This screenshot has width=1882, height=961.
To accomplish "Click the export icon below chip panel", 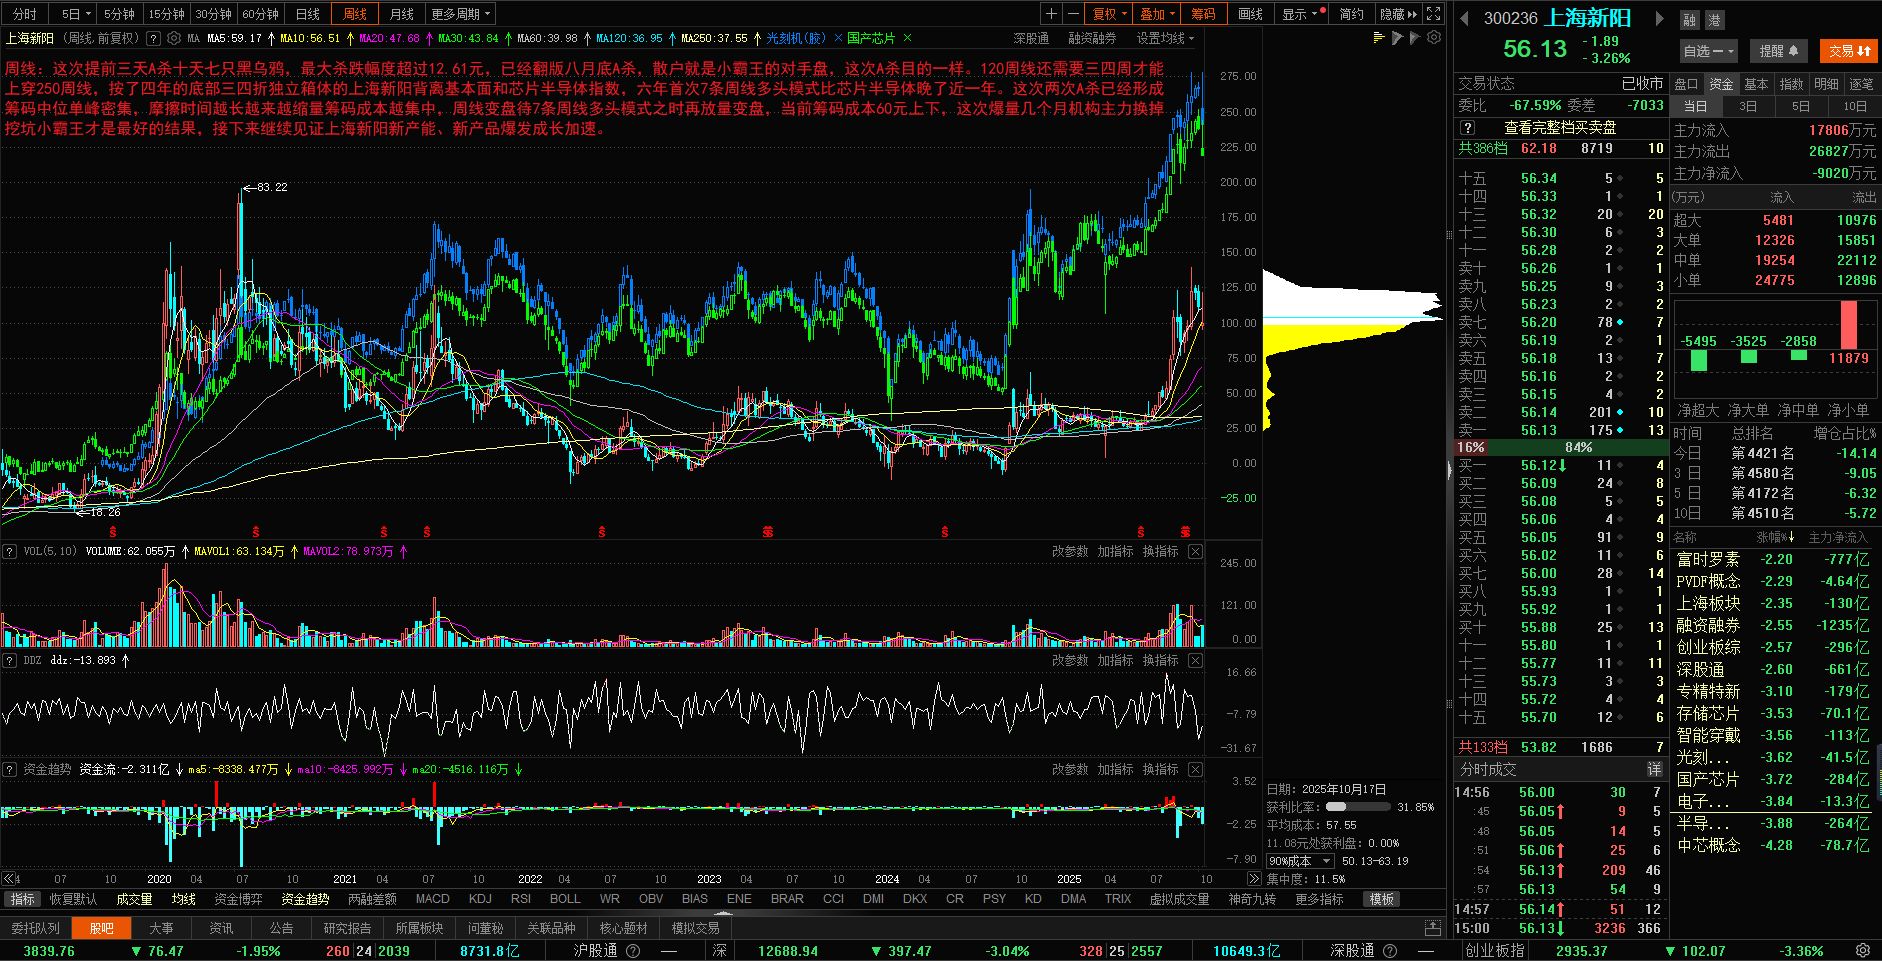I will pyautogui.click(x=1433, y=928).
